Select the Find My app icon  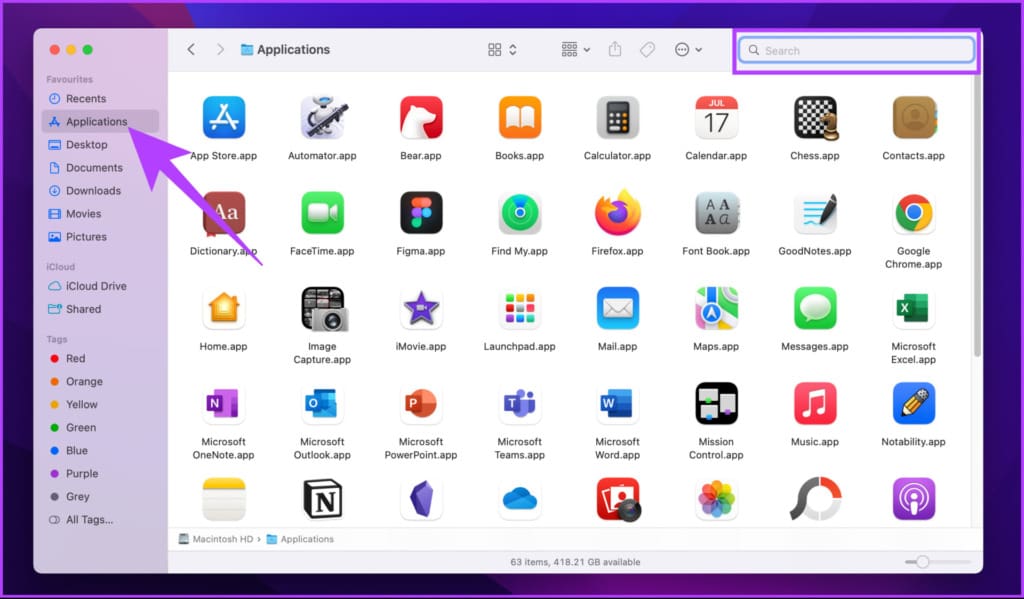(520, 213)
